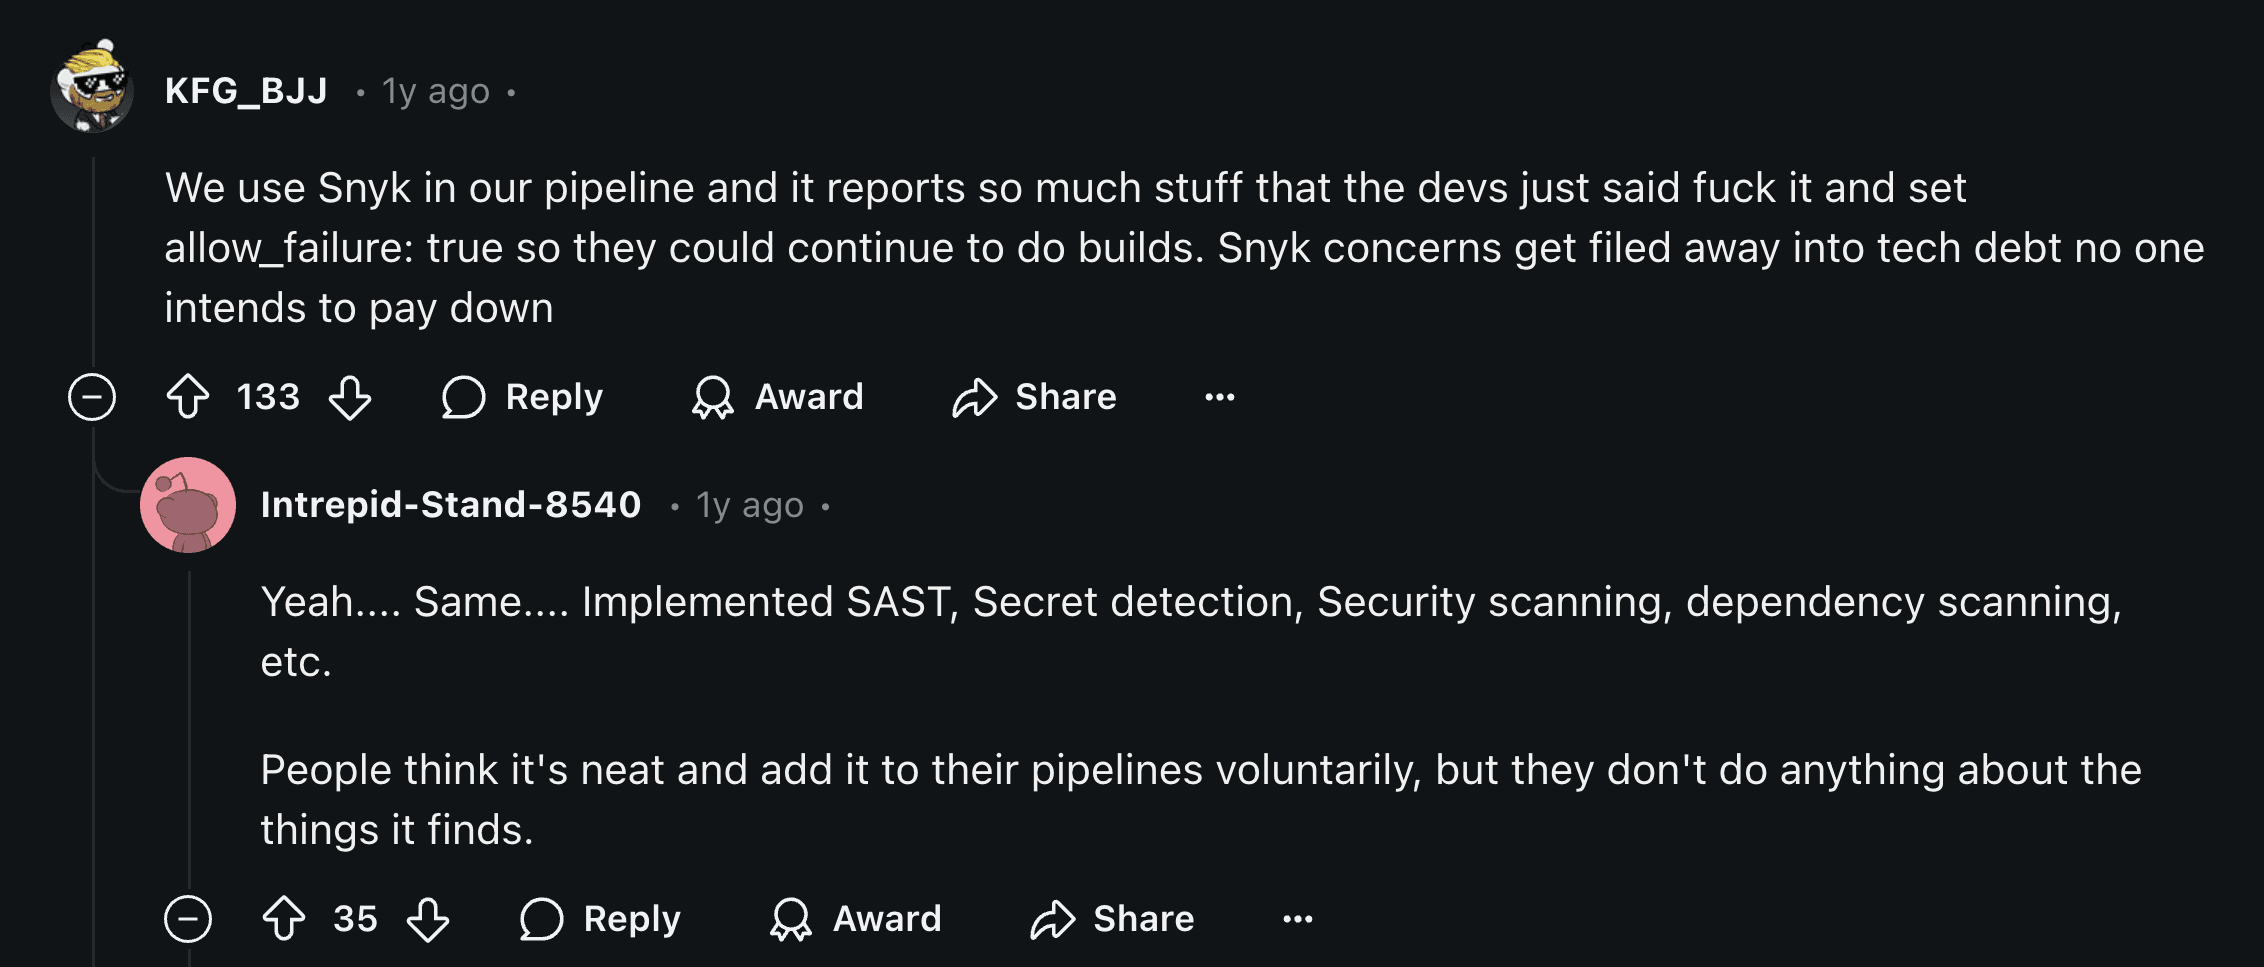
Task: Click the 1y ago timestamp beside KFG_BJJ
Action: [436, 92]
